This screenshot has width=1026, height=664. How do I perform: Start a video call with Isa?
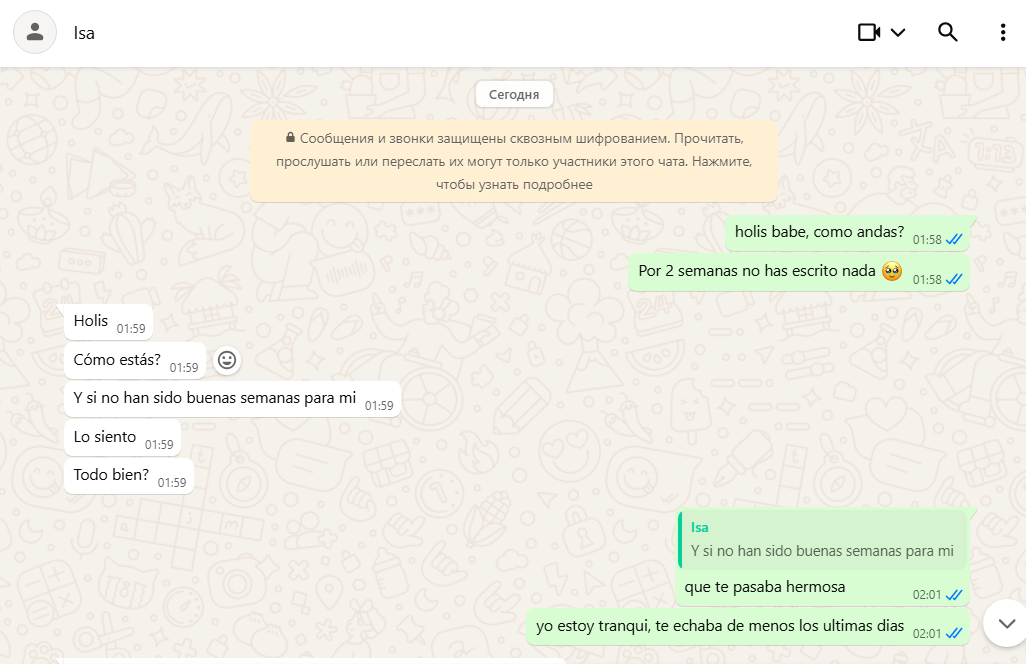point(869,32)
